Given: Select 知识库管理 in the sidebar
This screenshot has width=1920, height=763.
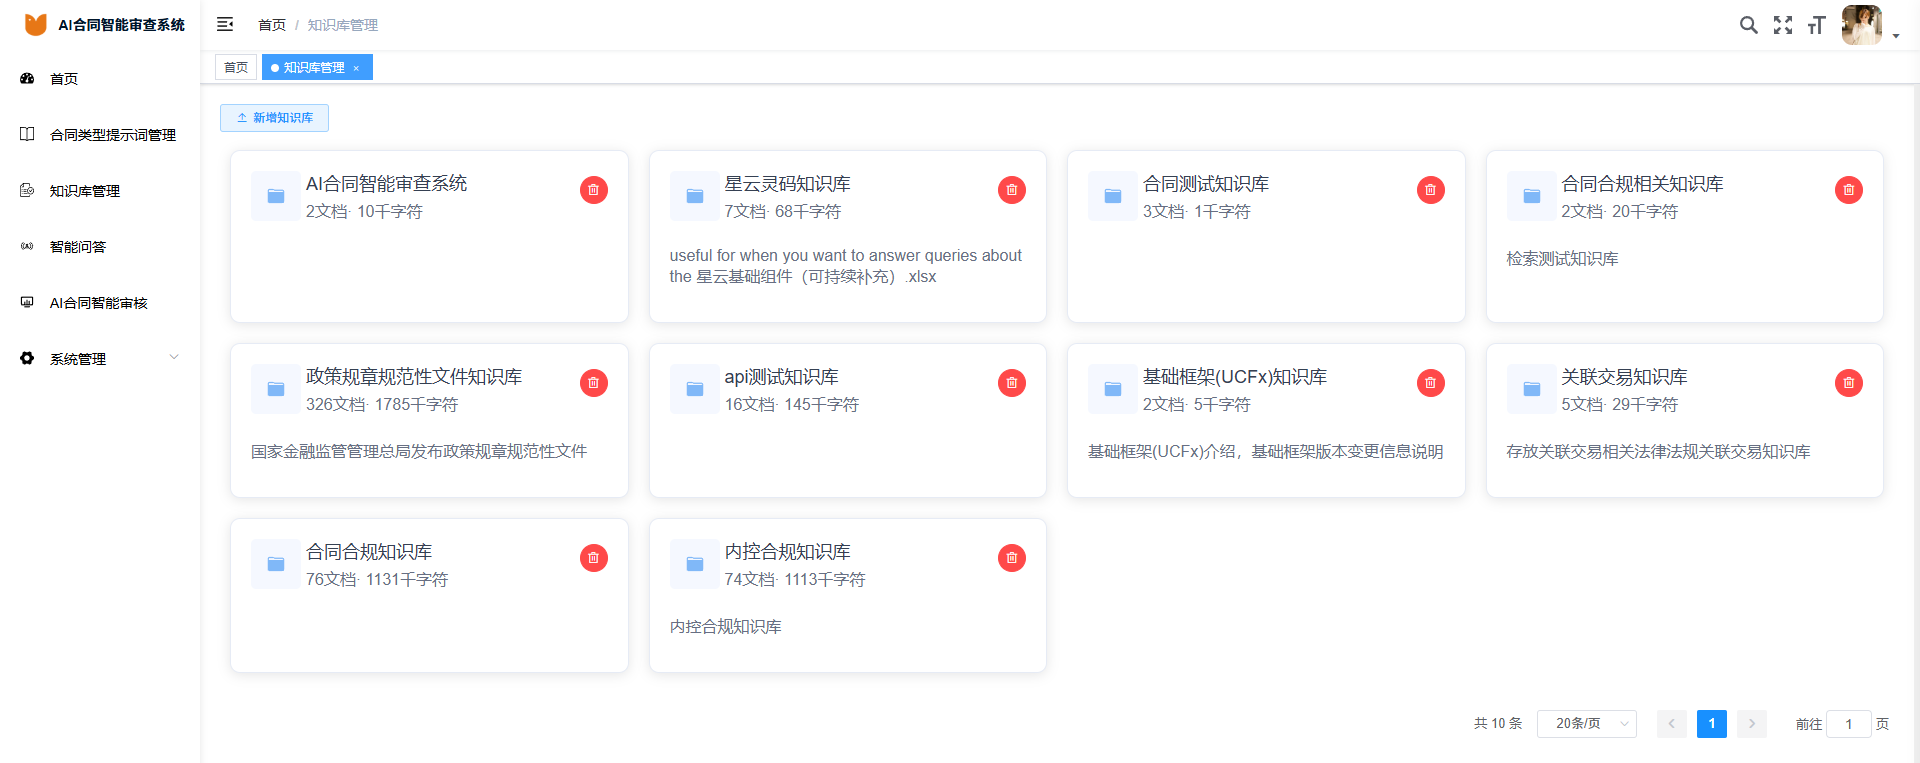Looking at the screenshot, I should (x=100, y=190).
